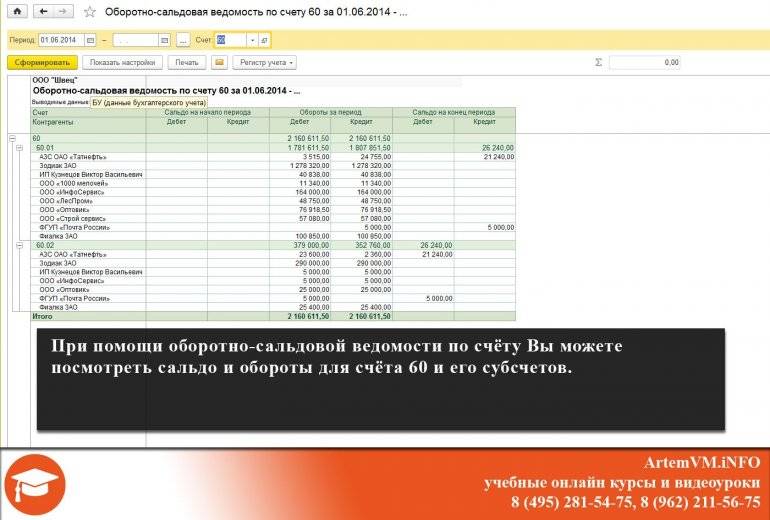Image resolution: width=770 pixels, height=520 pixels.
Task: Open calendar picker for the period end date
Action: click(x=165, y=40)
